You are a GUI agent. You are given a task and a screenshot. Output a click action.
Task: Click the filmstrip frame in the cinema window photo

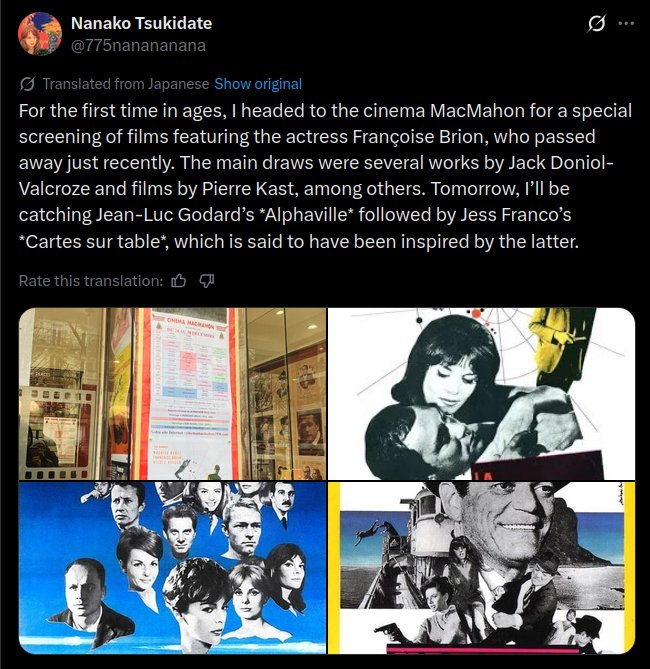coord(55,433)
